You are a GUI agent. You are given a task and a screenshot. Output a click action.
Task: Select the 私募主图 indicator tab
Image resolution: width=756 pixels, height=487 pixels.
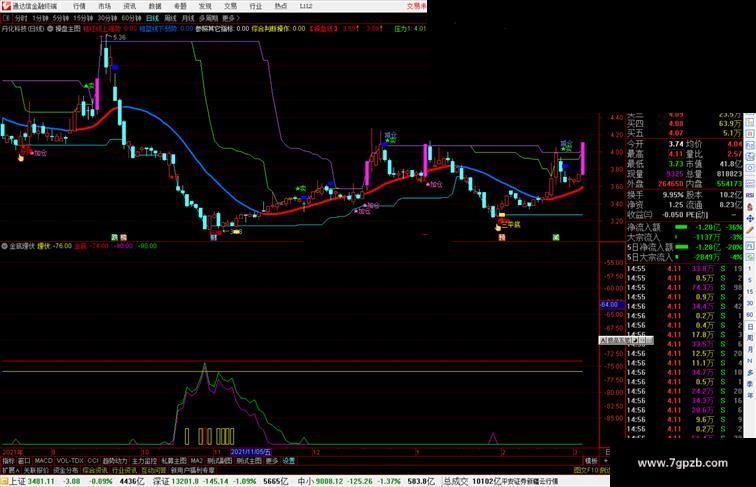[174, 461]
